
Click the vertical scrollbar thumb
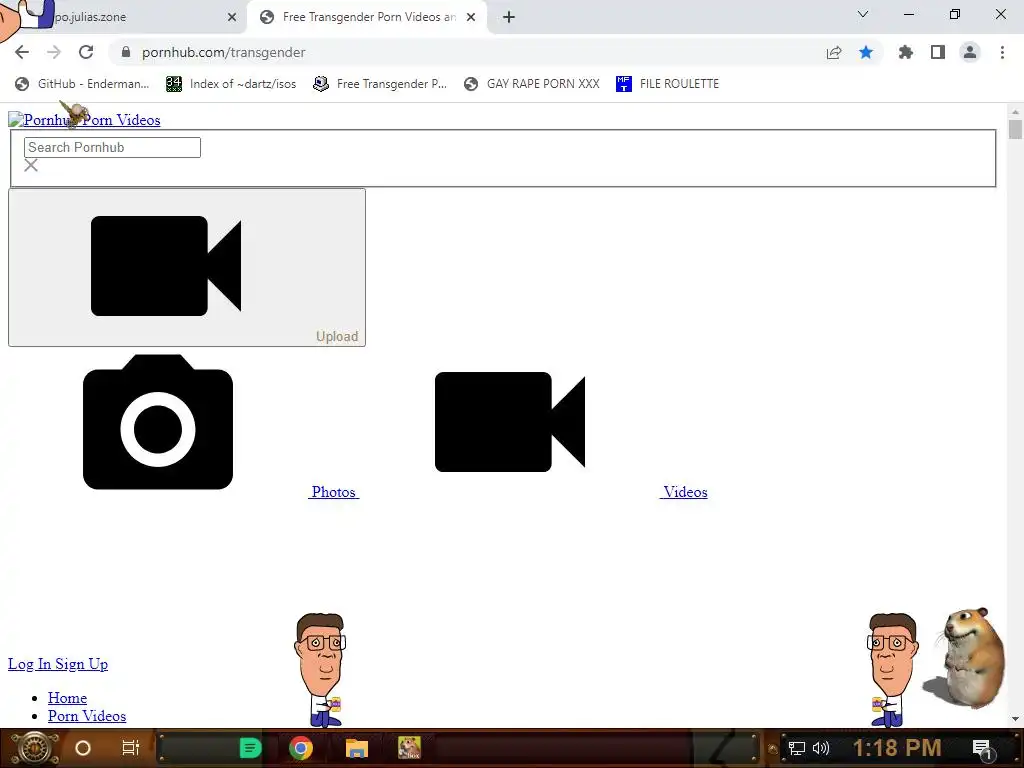coord(1015,129)
